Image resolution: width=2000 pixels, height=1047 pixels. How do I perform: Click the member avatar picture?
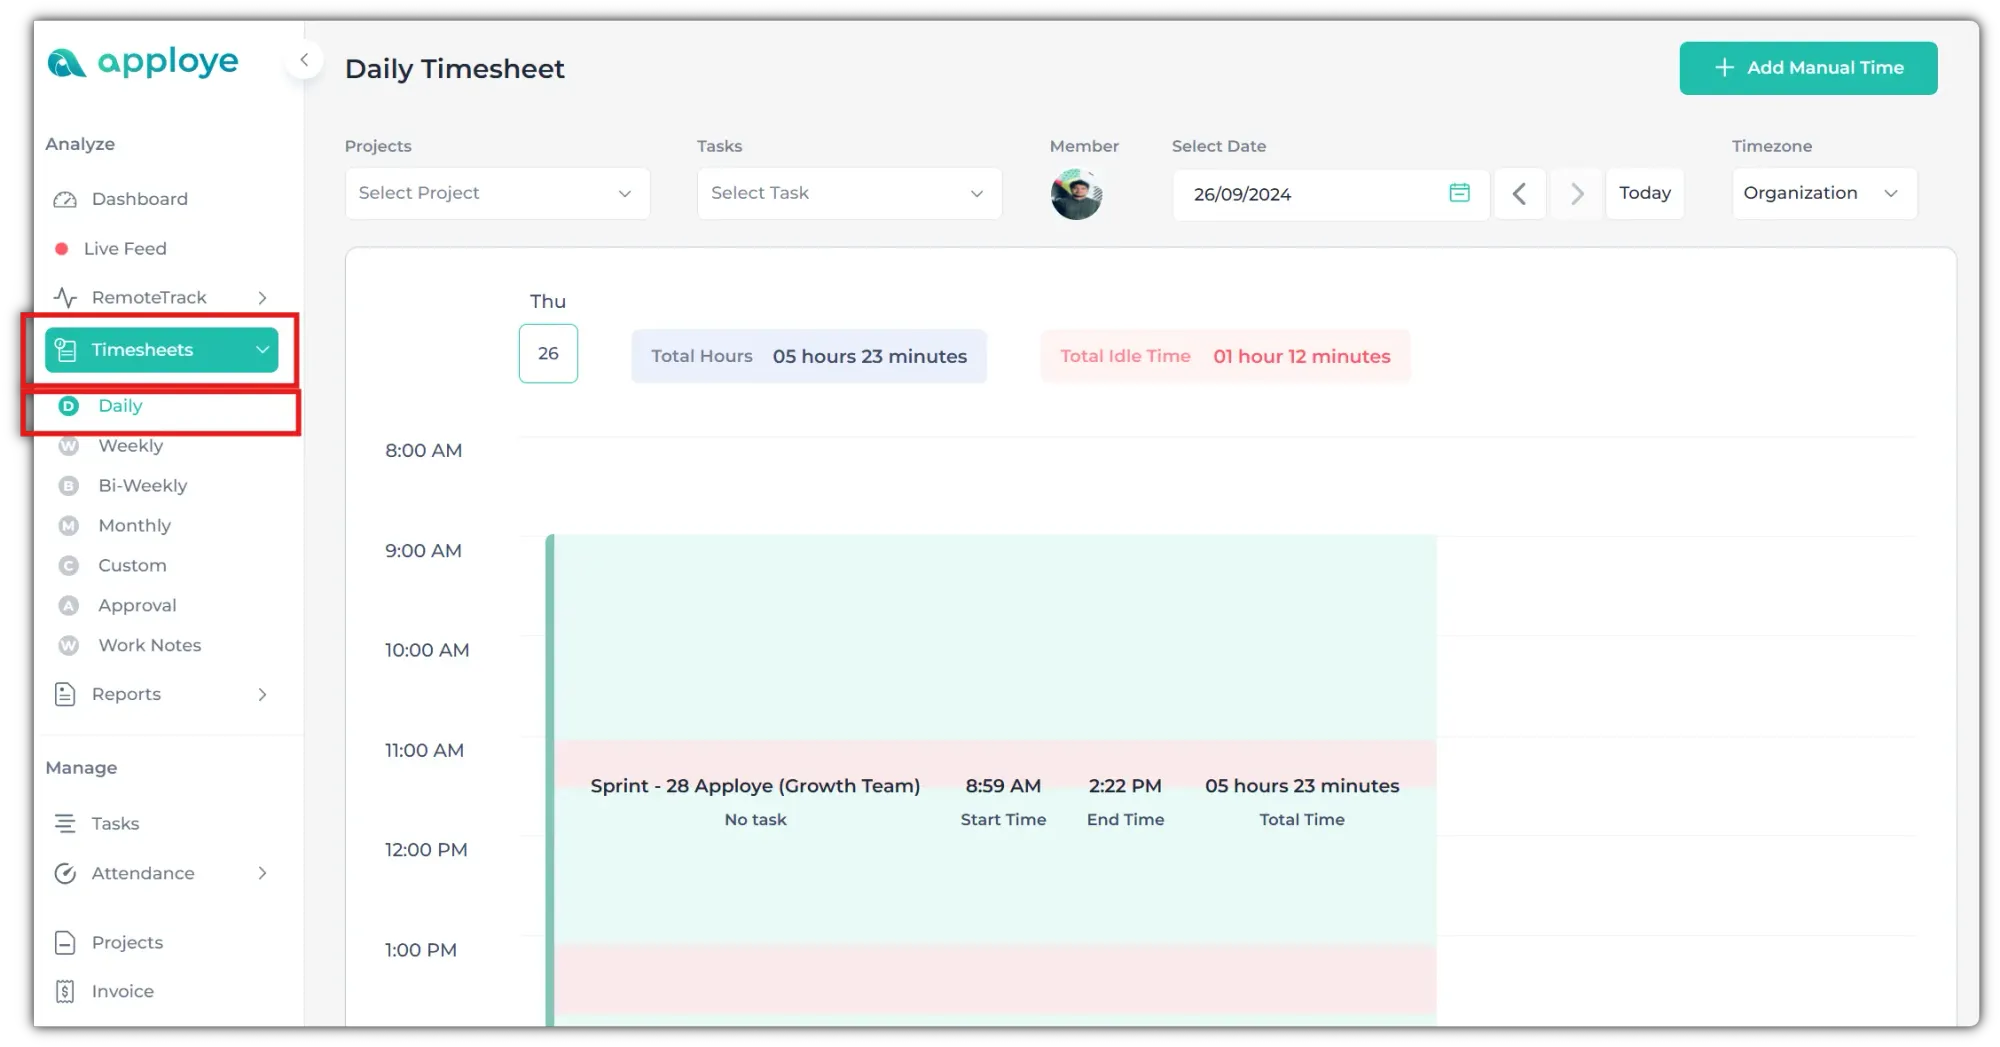tap(1076, 194)
